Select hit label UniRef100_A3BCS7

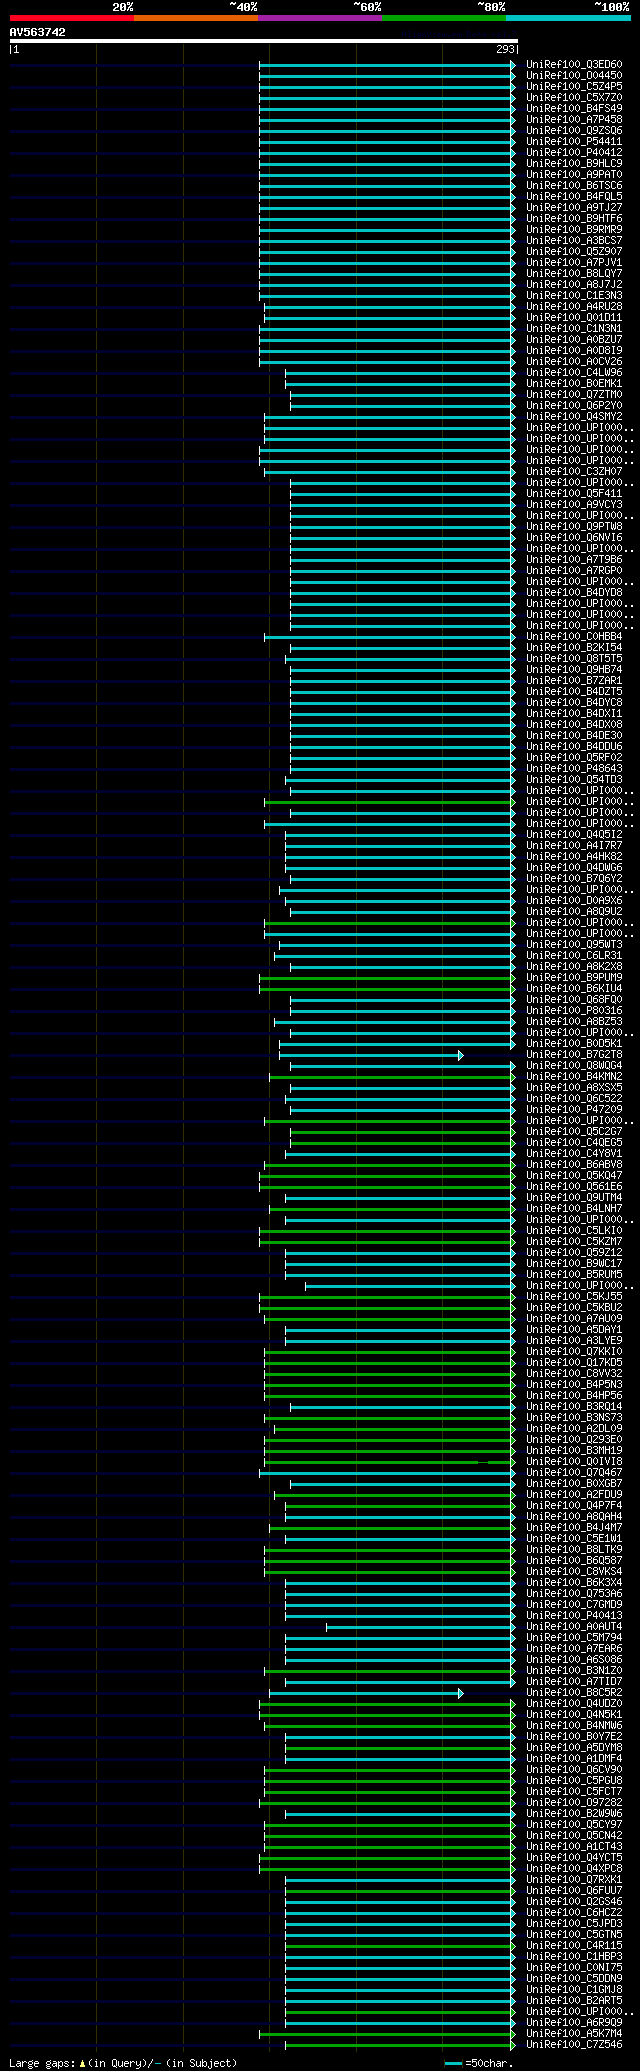tap(574, 241)
